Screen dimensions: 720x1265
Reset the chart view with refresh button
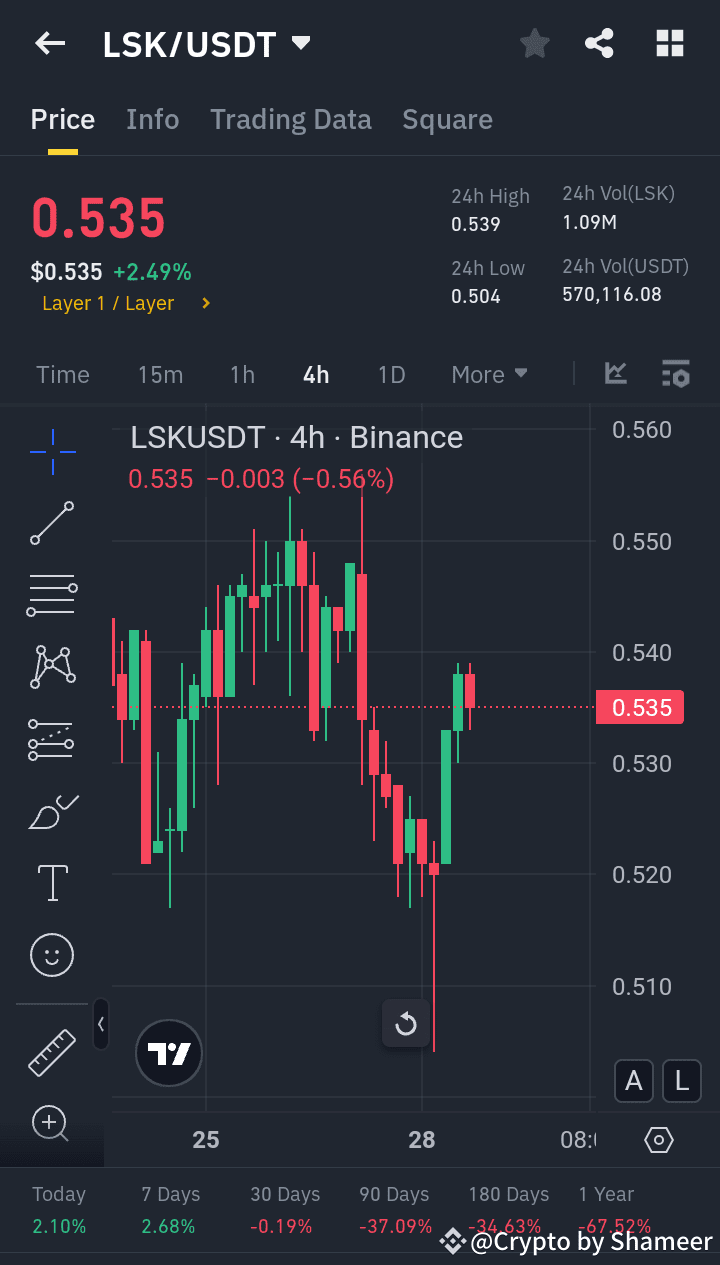405,1023
